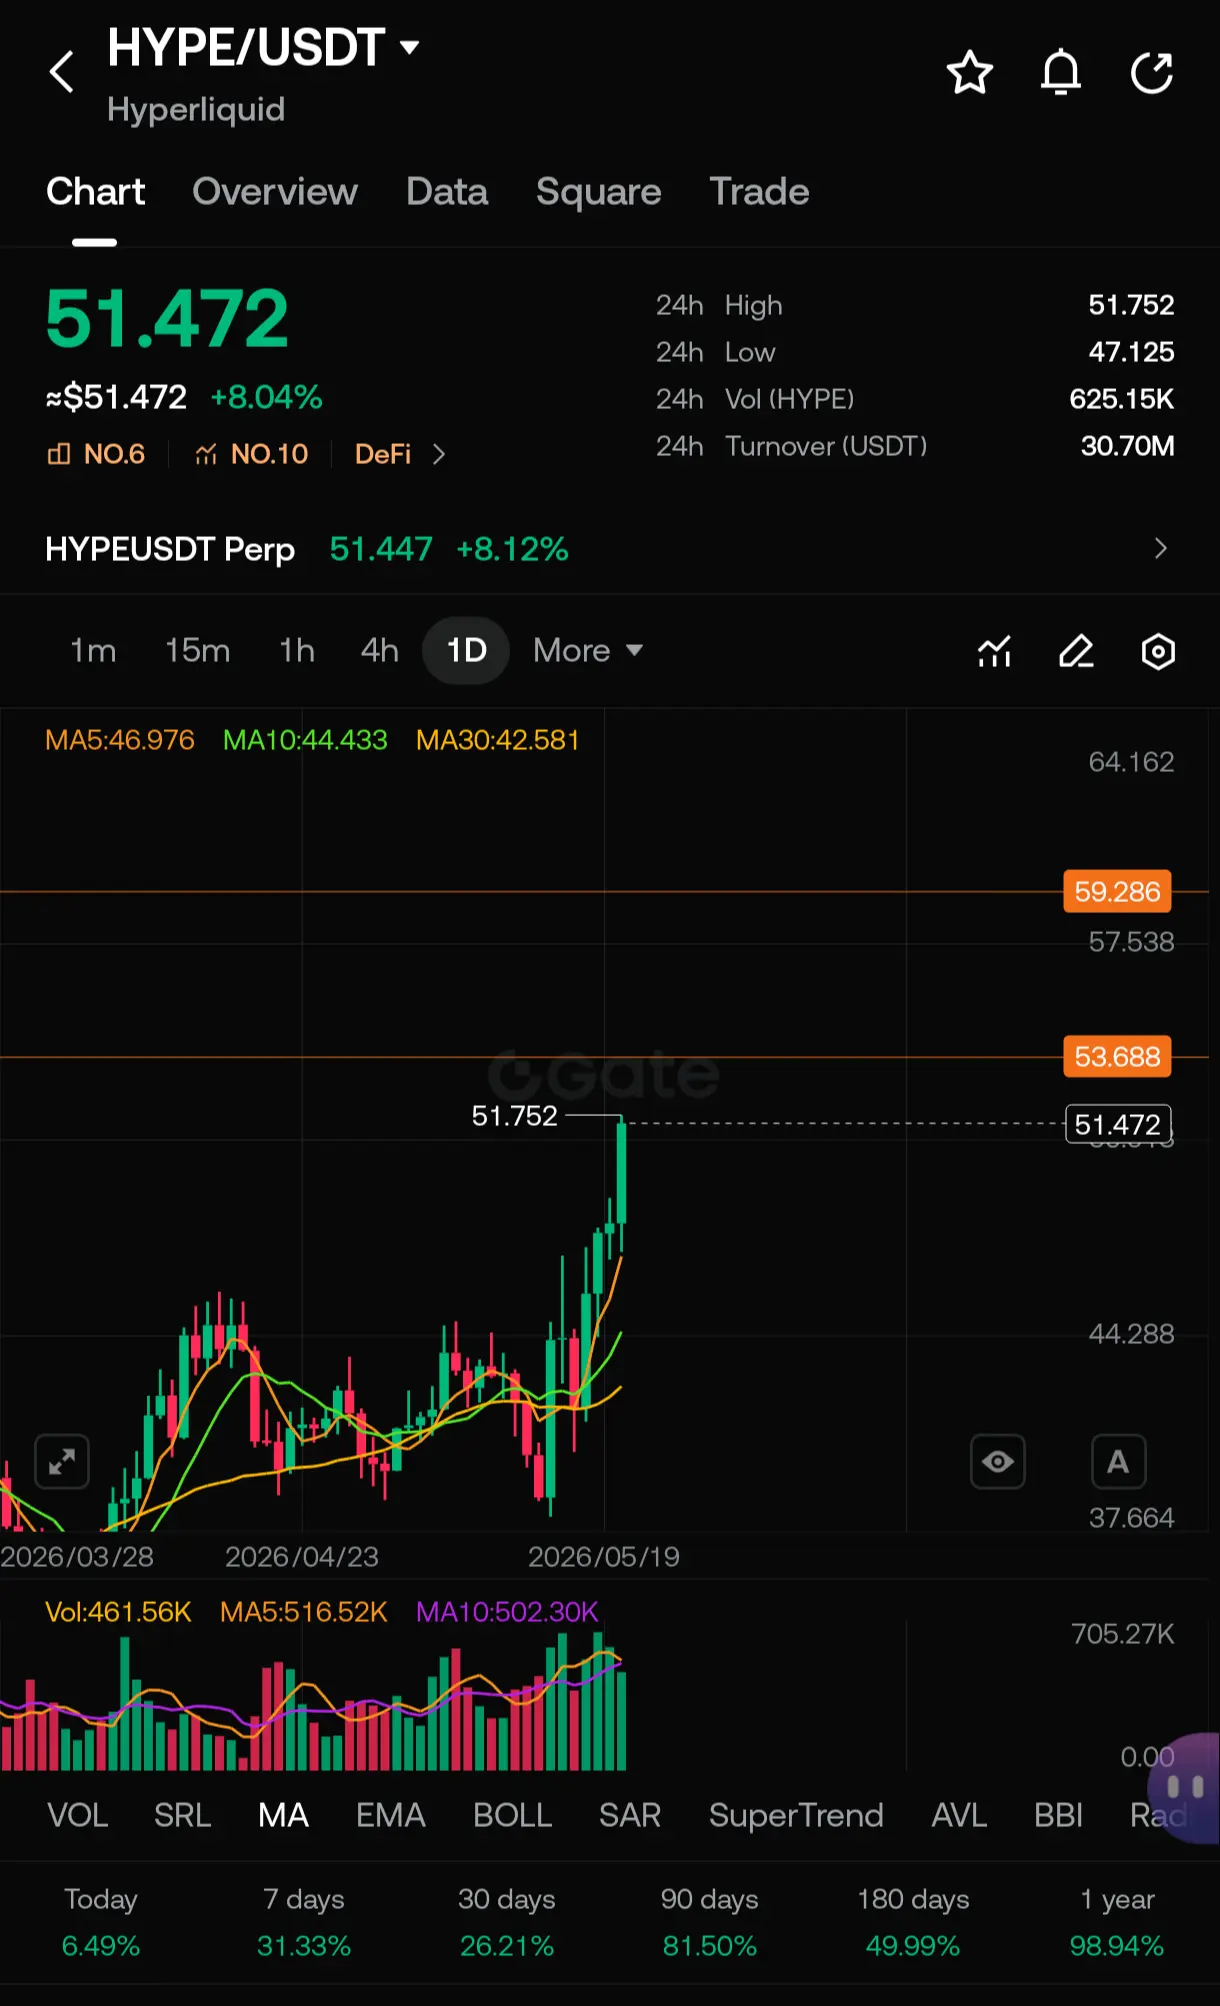The width and height of the screenshot is (1220, 2006).
Task: Switch to the Chart tab
Action: pyautogui.click(x=95, y=191)
